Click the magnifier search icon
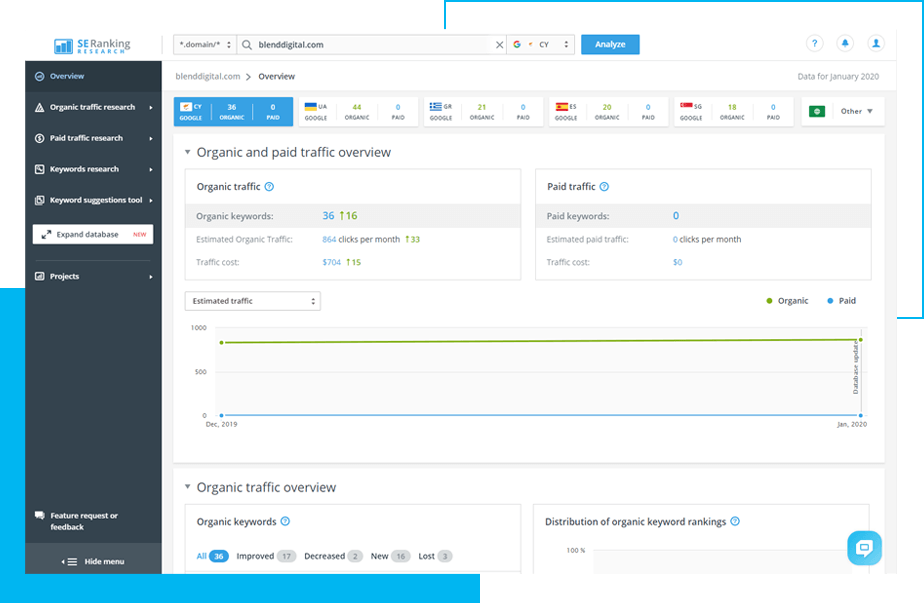 [x=247, y=45]
